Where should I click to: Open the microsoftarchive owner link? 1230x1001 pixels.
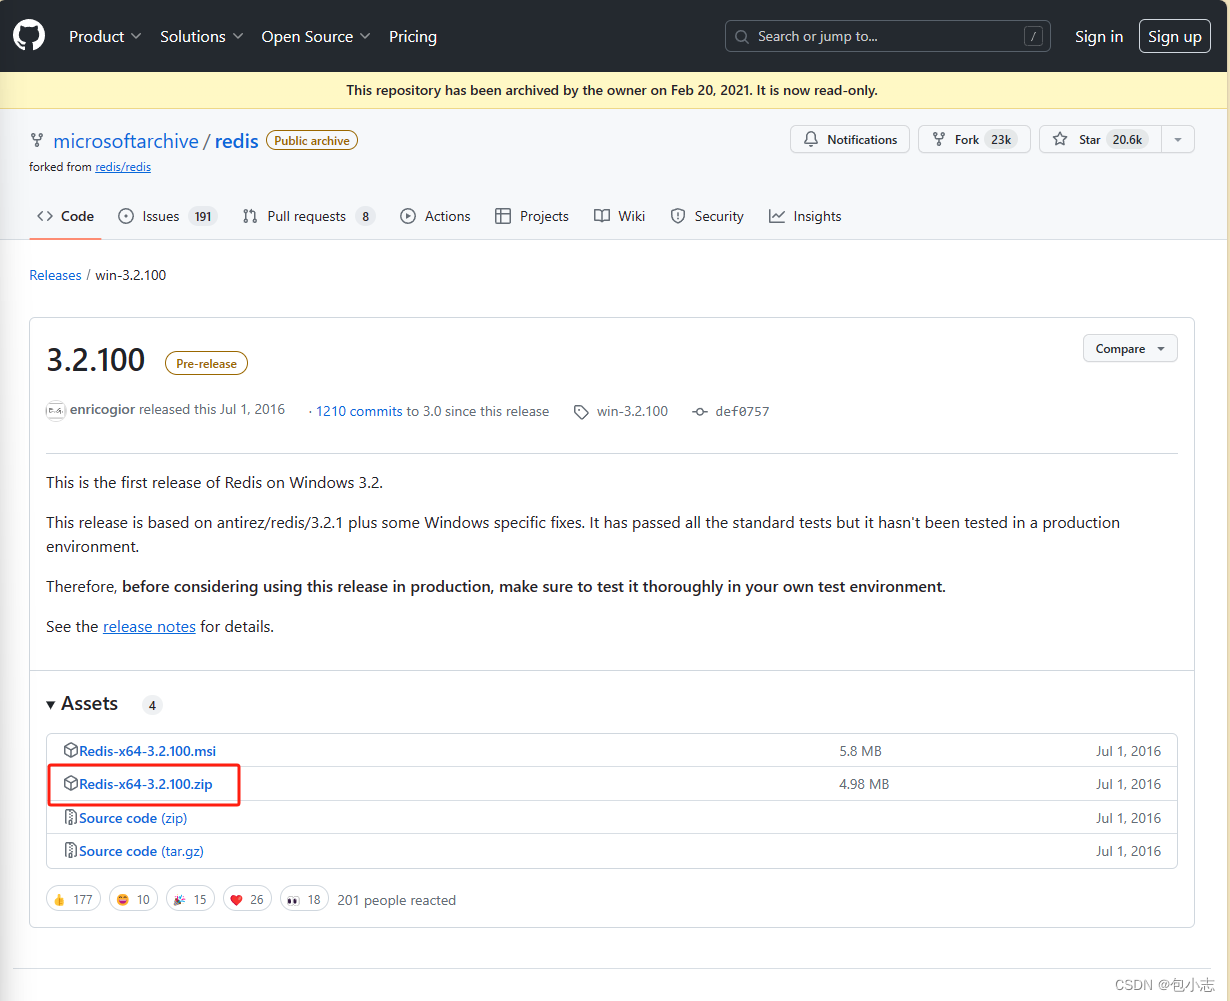pyautogui.click(x=126, y=141)
